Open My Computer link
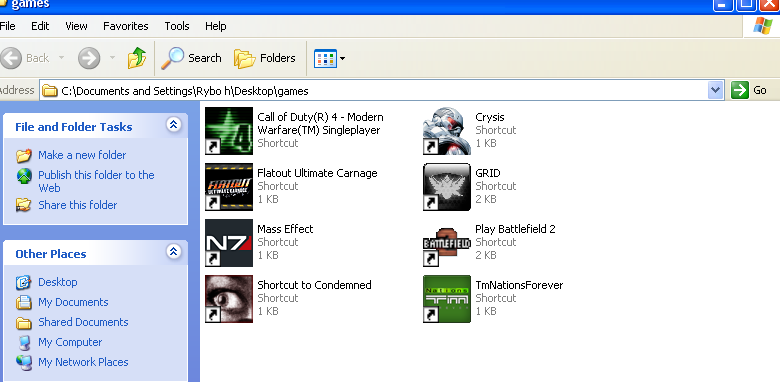 (x=70, y=342)
